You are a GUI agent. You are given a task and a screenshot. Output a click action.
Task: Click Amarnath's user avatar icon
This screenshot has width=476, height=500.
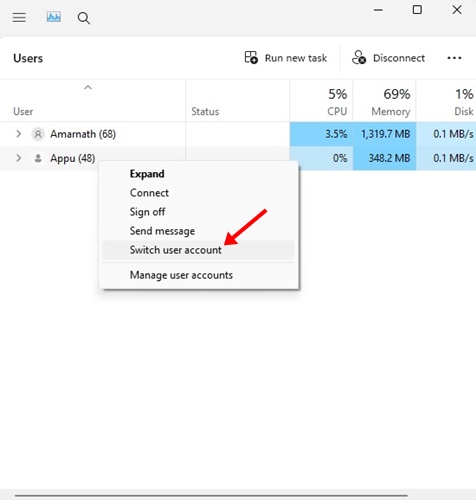[x=38, y=134]
